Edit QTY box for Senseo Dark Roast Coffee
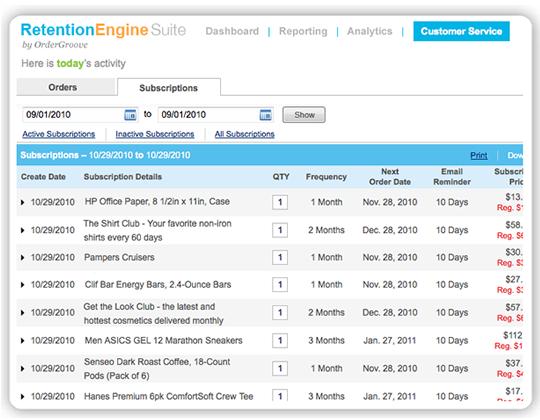This screenshot has height=420, width=540. click(280, 368)
